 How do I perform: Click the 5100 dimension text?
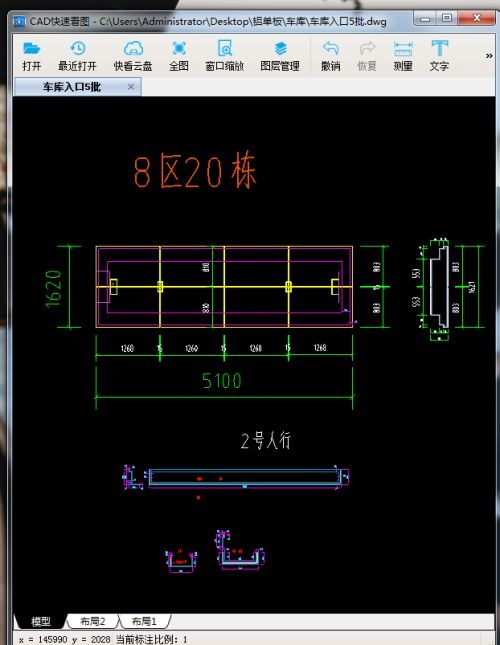222,381
